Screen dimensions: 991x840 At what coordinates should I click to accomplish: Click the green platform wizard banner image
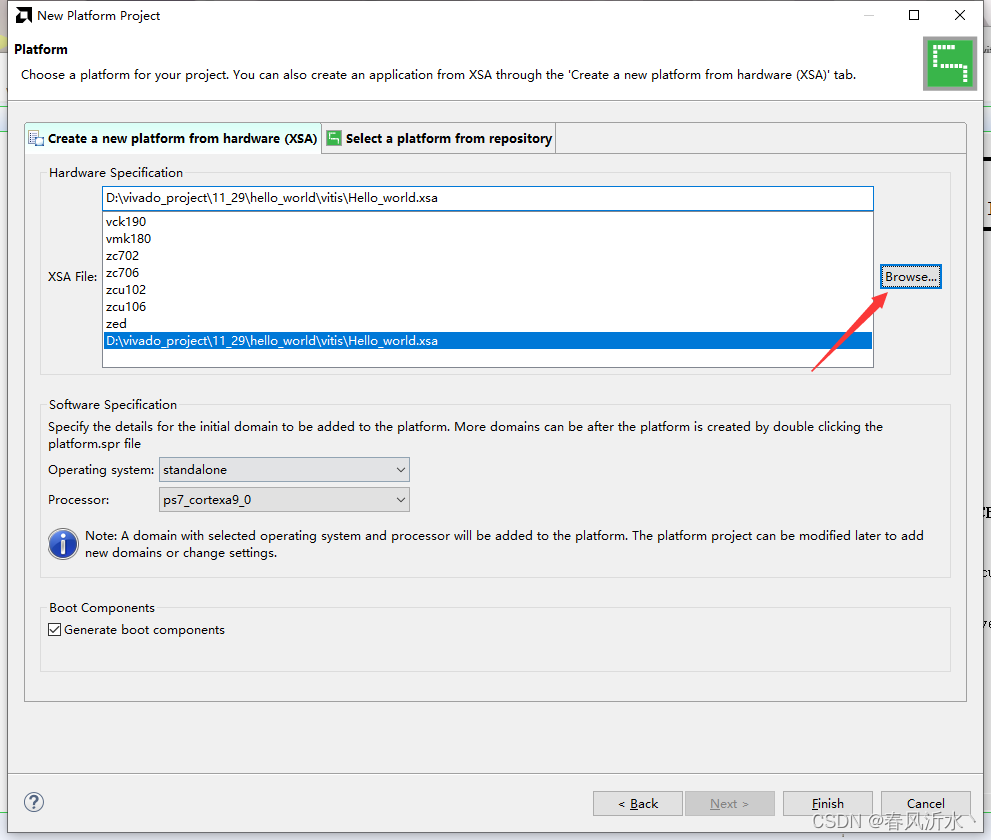click(950, 64)
